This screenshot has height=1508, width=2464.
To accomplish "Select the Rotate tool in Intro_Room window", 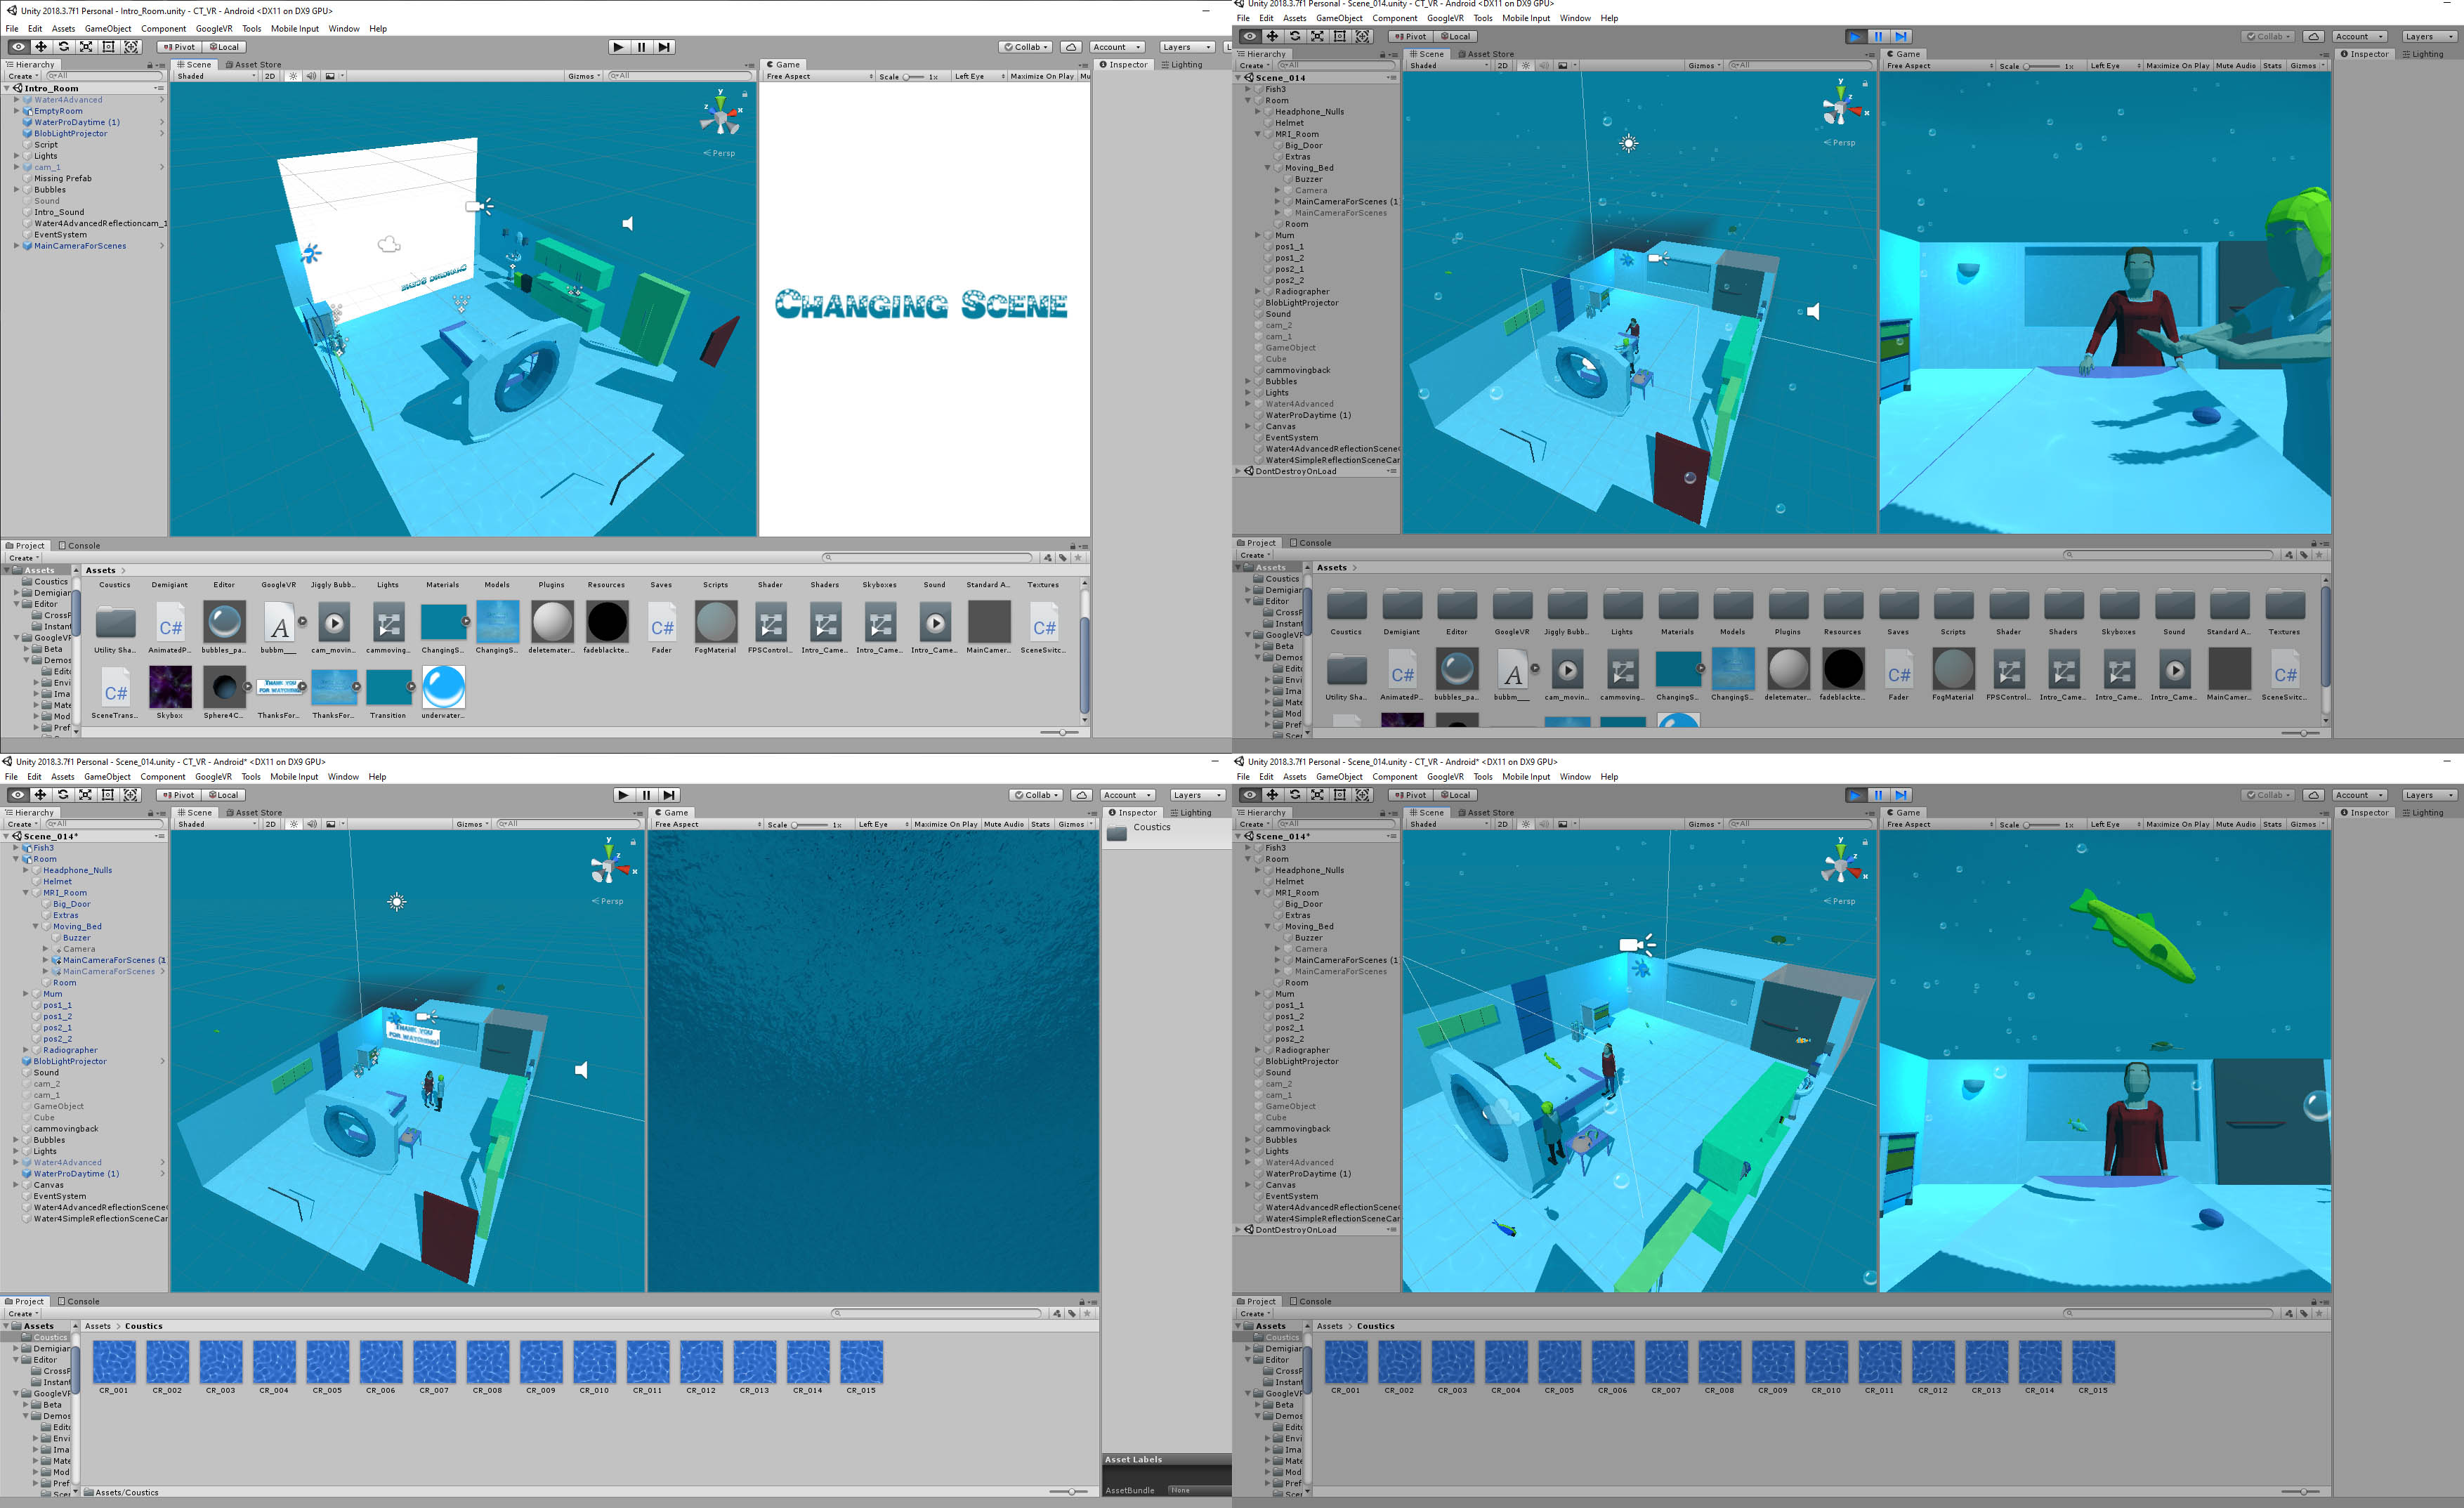I will point(63,47).
